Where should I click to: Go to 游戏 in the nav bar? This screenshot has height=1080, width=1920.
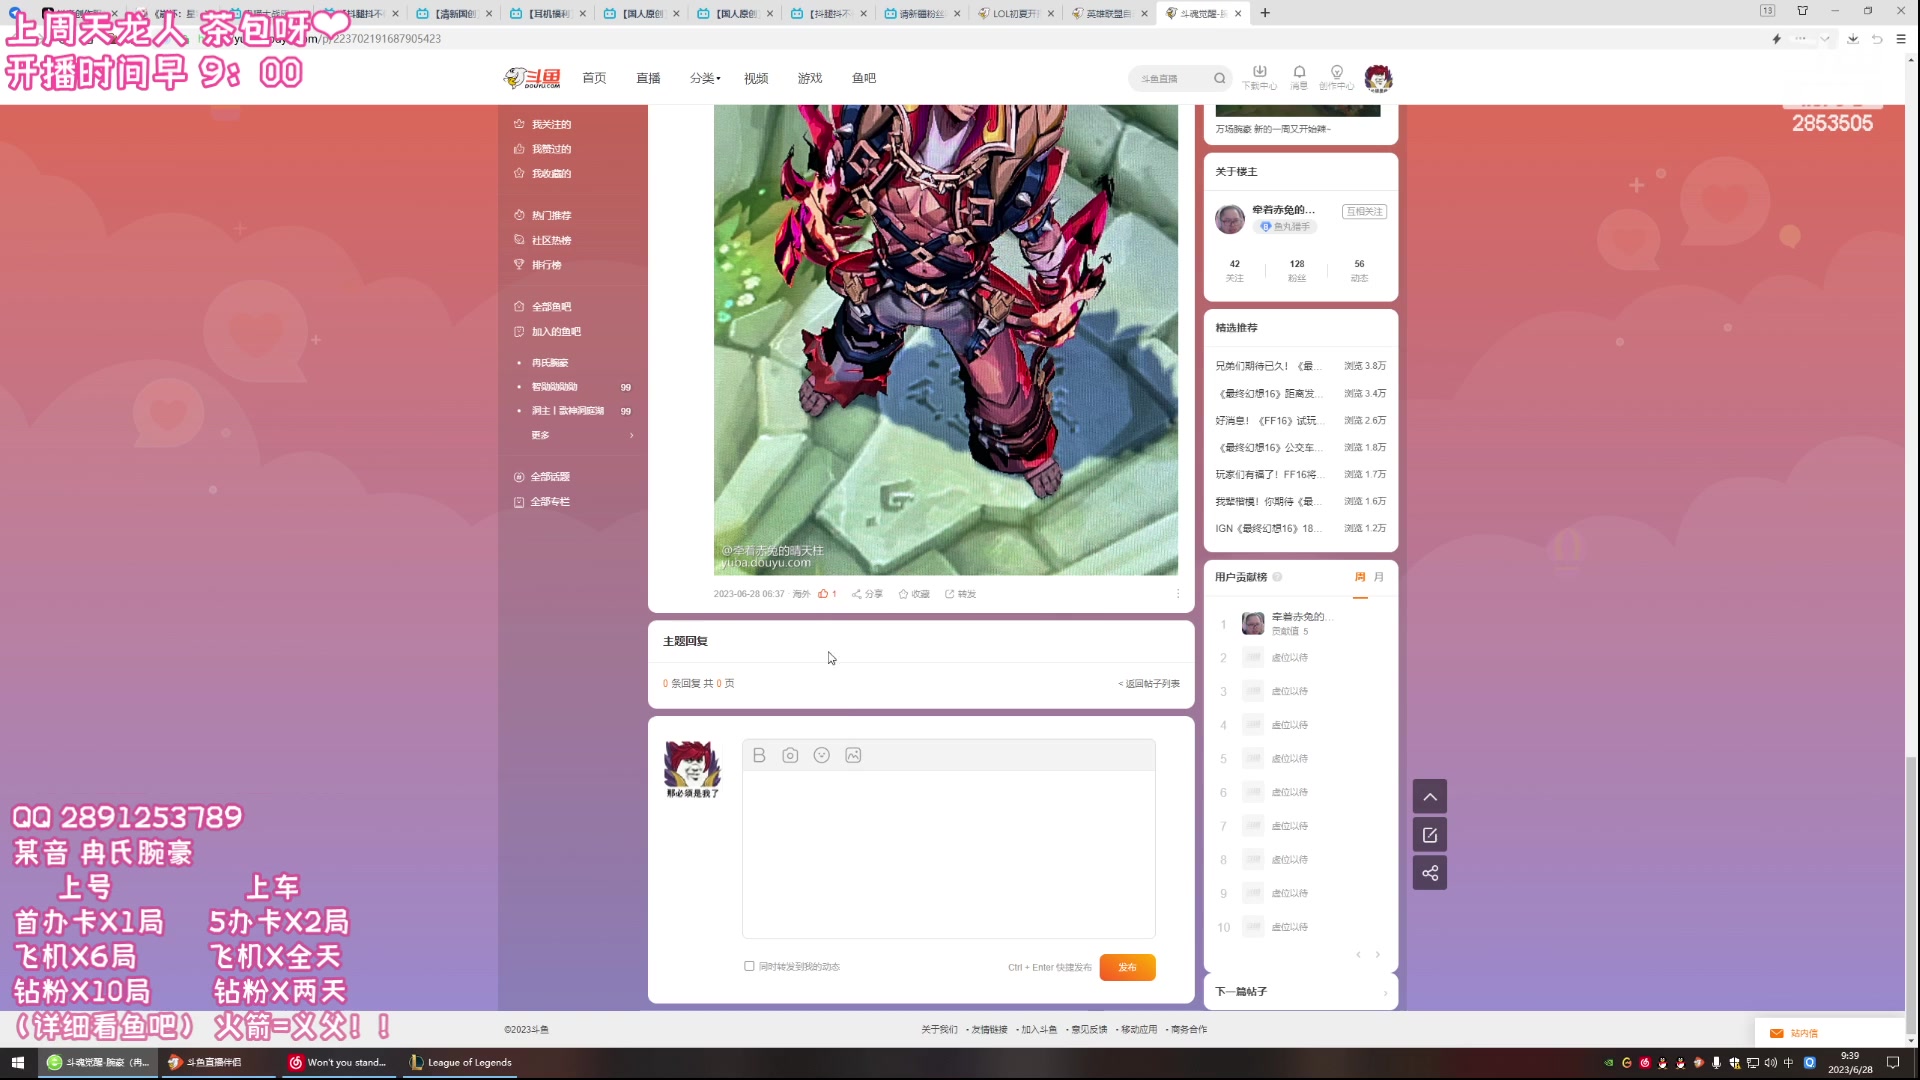[810, 78]
